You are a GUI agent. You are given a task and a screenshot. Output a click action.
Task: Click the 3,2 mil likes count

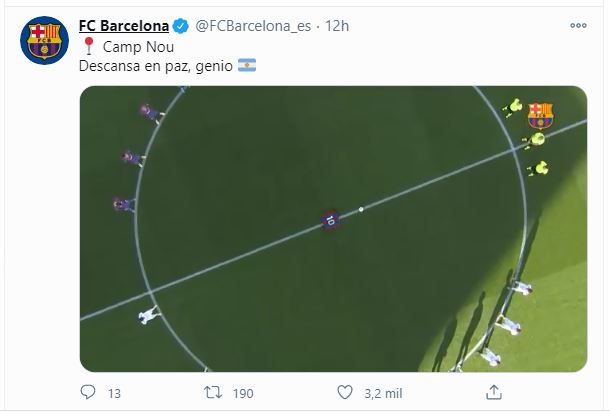383,394
